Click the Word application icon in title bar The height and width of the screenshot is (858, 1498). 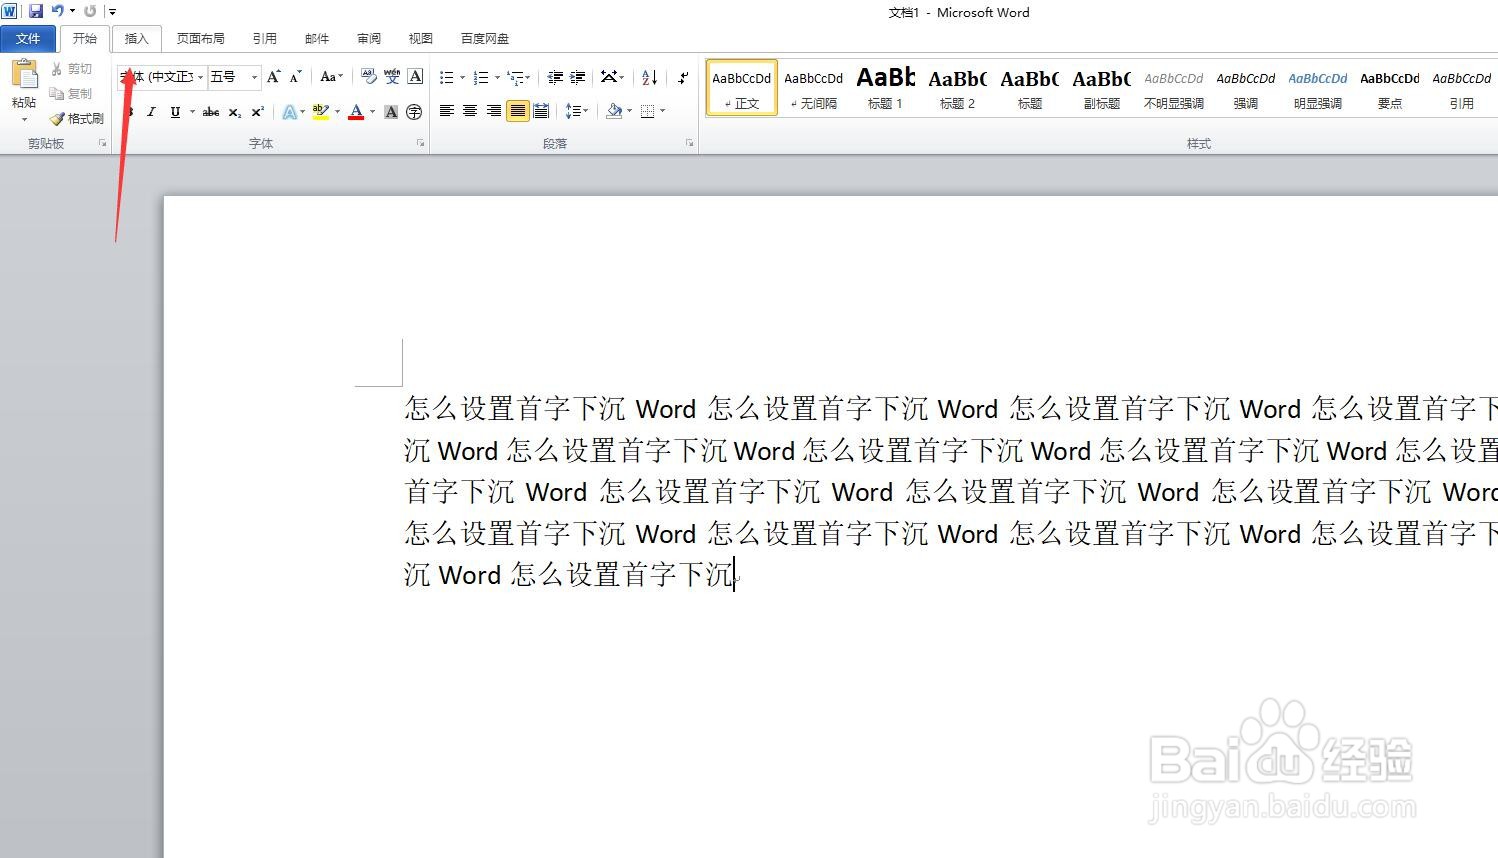tap(10, 11)
